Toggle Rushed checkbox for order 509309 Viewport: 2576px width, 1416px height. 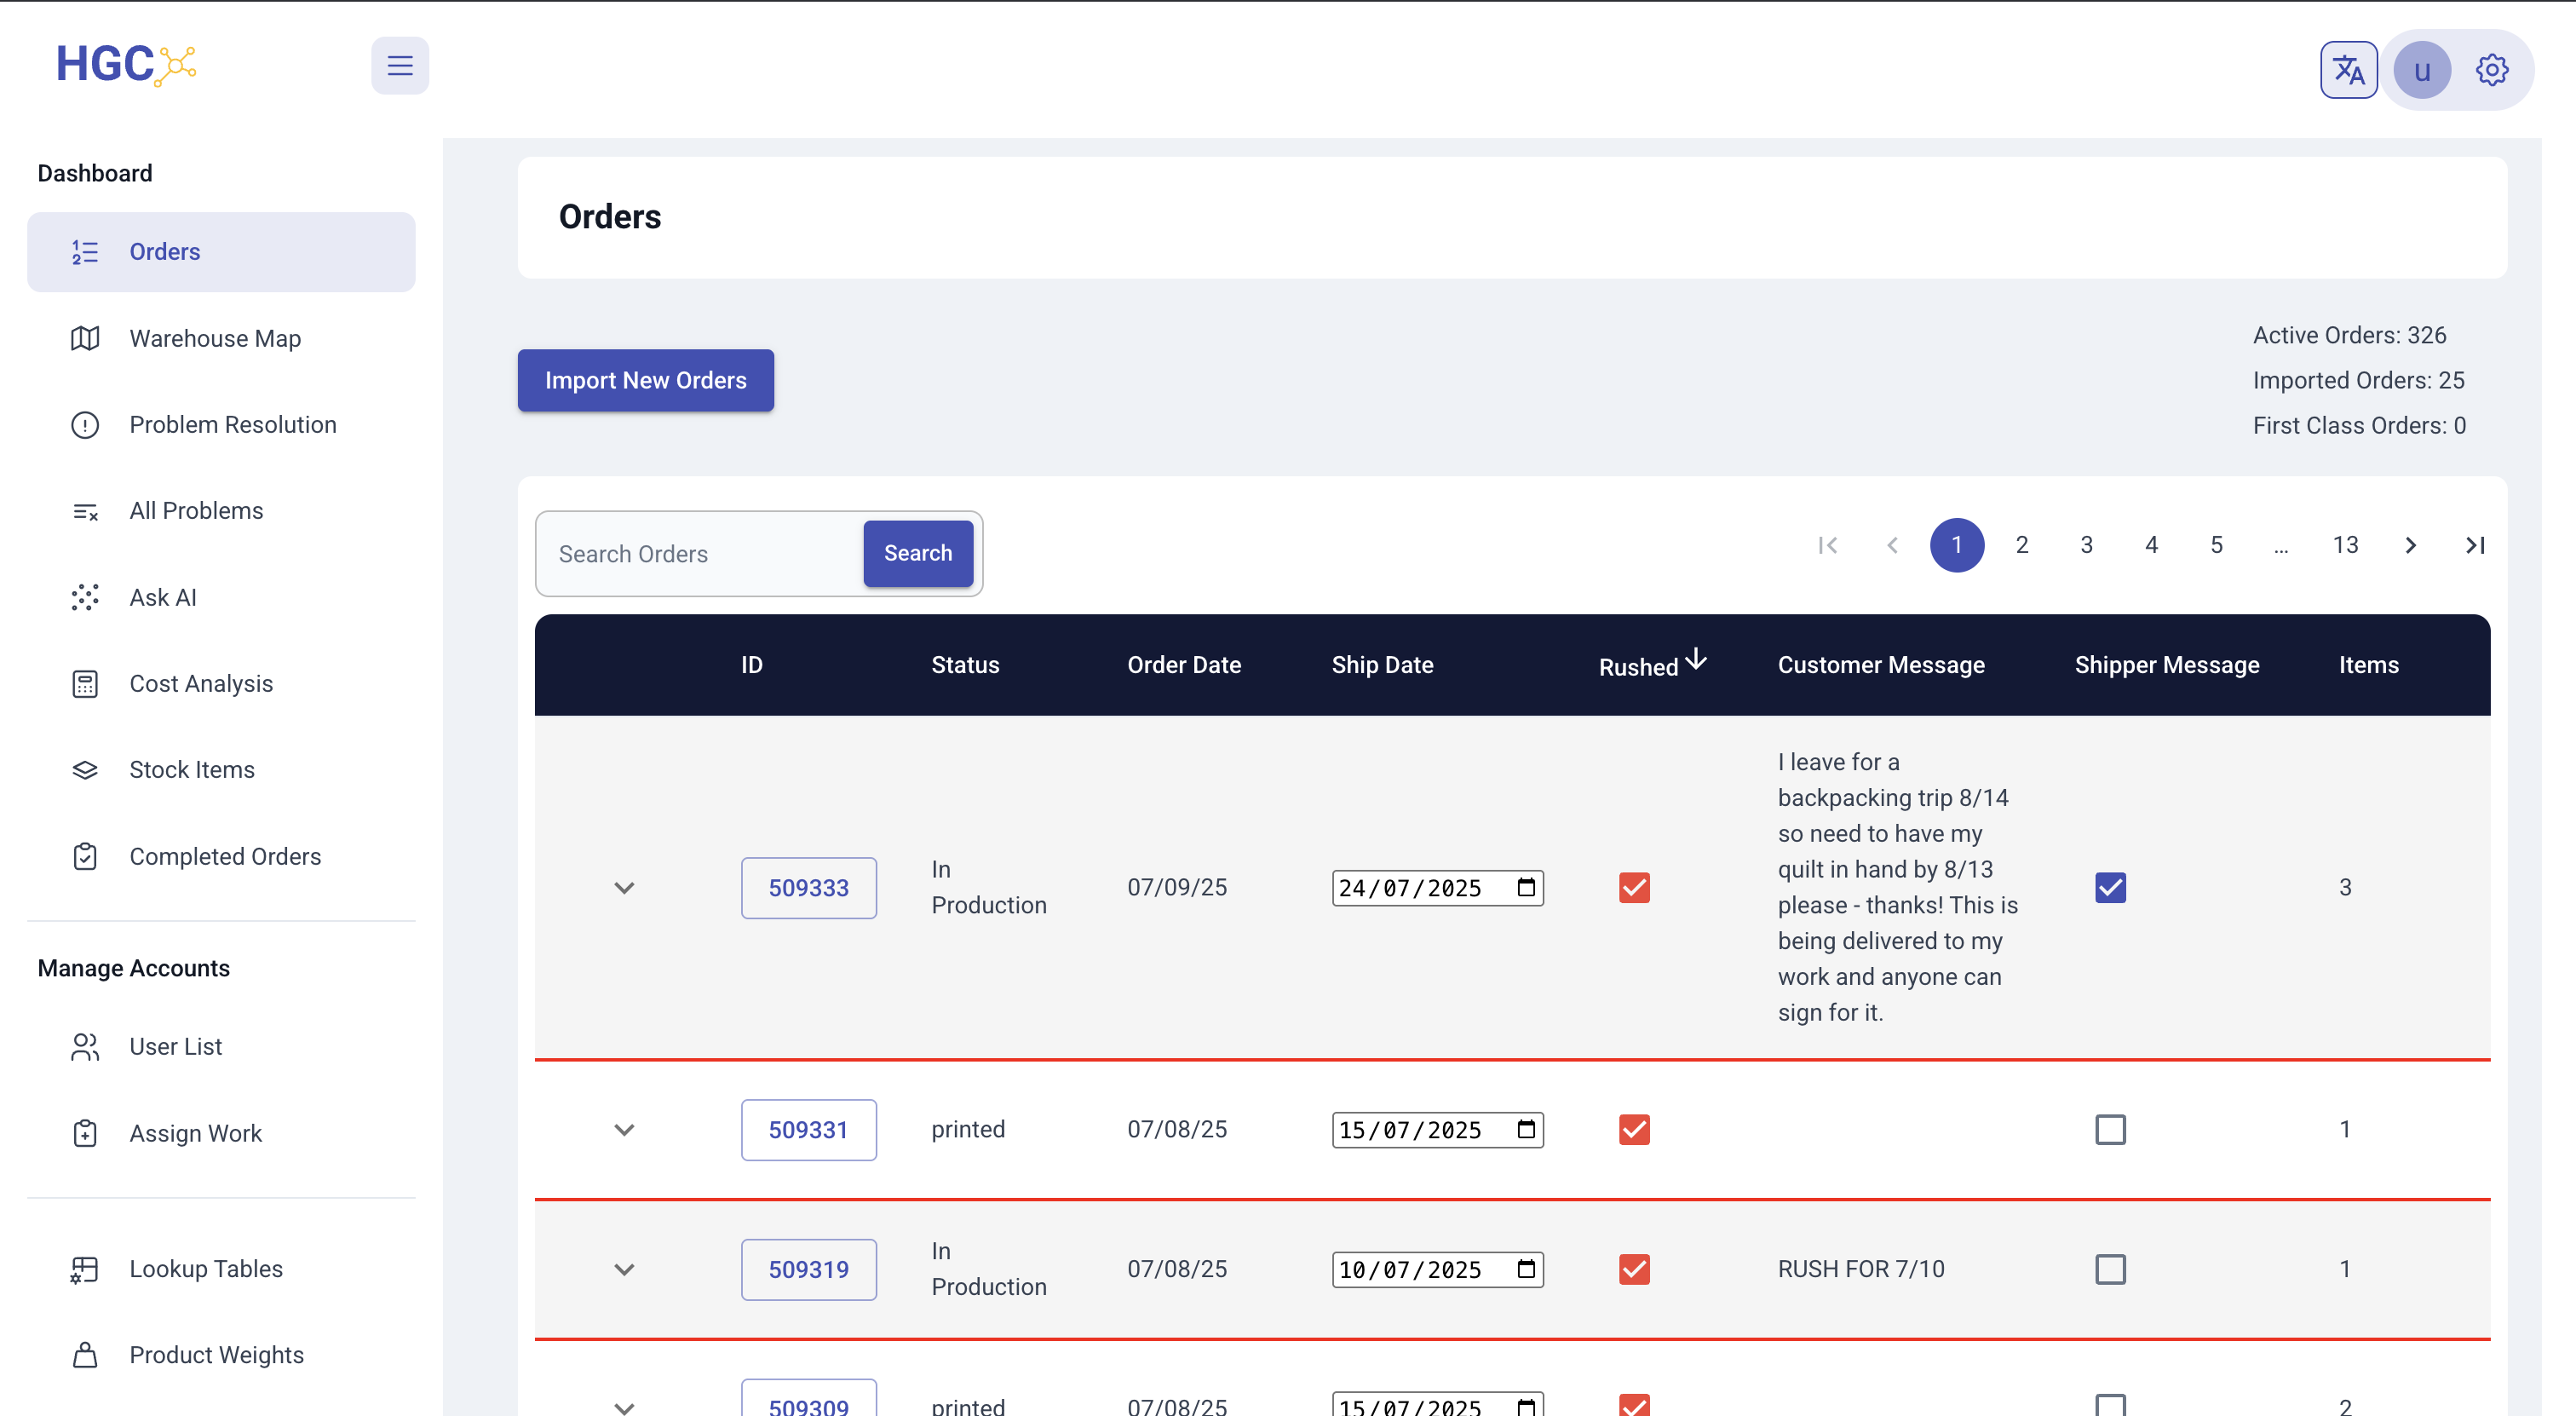coord(1634,1404)
